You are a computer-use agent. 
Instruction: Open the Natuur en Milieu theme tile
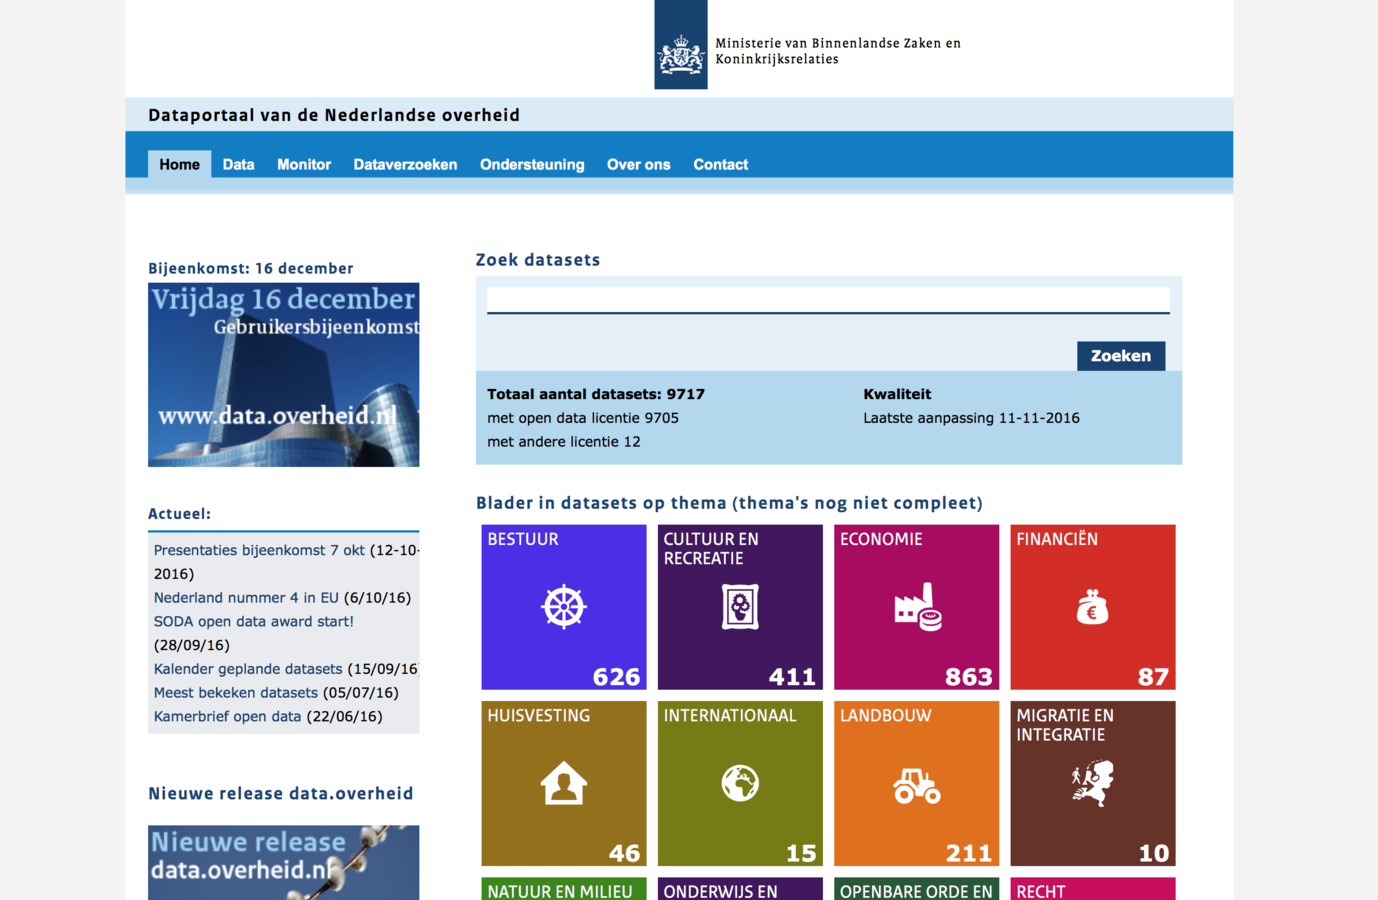564,889
